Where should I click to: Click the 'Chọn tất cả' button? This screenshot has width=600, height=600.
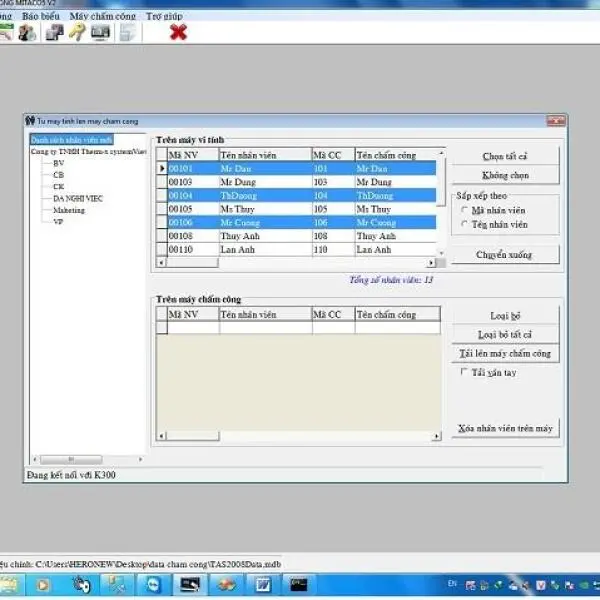click(504, 157)
